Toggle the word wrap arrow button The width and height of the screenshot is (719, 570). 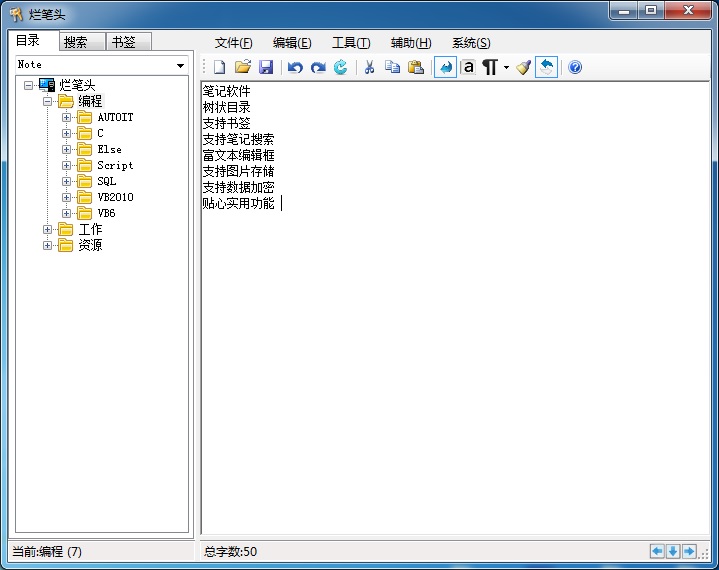[x=445, y=67]
